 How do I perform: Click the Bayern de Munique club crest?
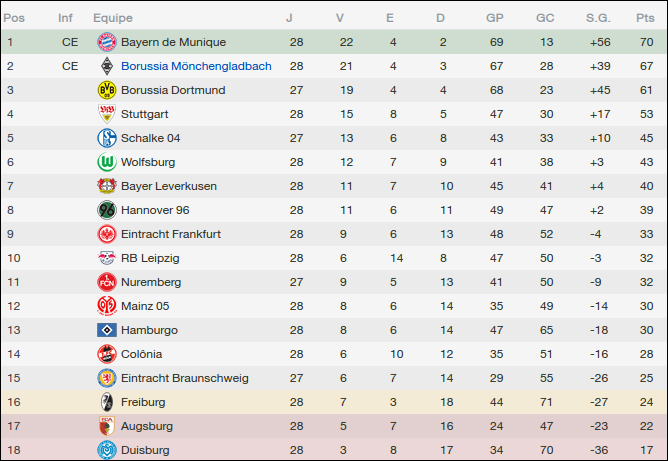(106, 42)
